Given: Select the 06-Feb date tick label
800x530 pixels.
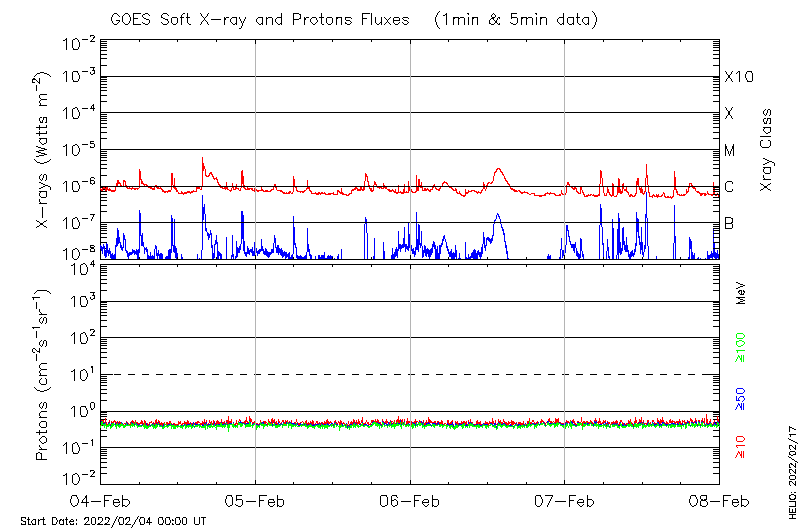Looking at the screenshot, I should pyautogui.click(x=410, y=501).
